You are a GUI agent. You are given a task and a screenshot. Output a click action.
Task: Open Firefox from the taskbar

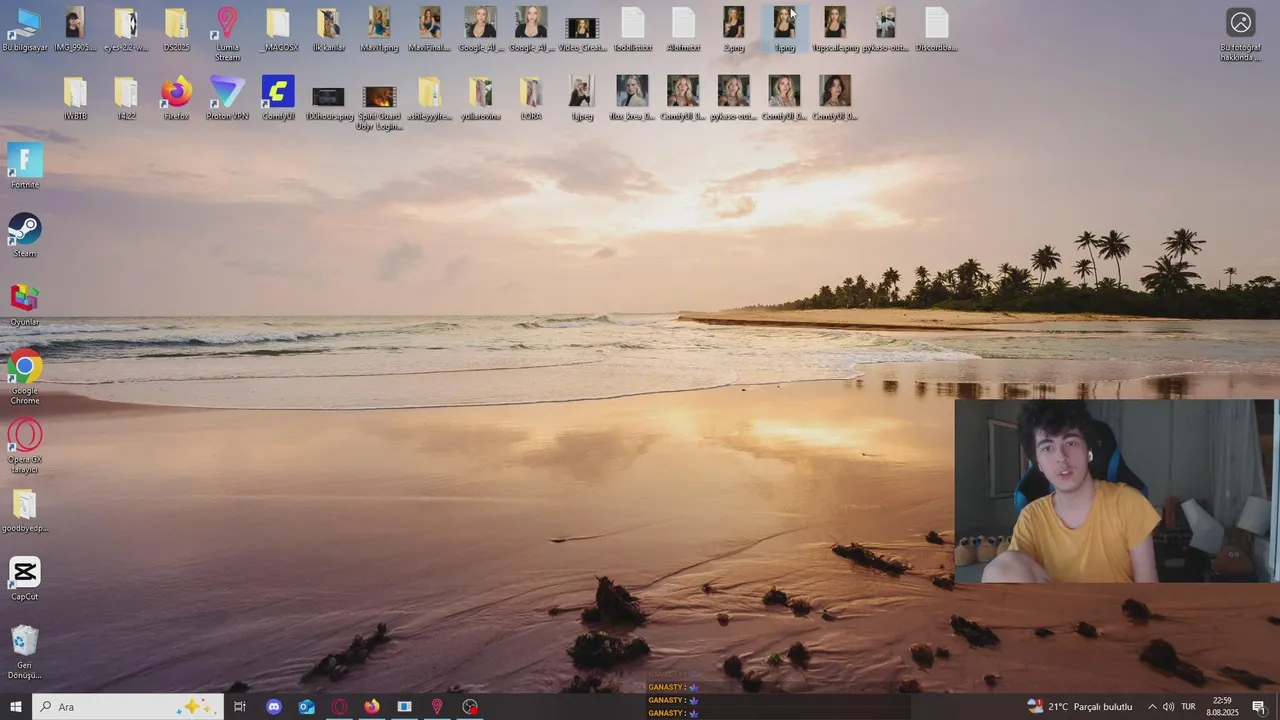(x=372, y=707)
